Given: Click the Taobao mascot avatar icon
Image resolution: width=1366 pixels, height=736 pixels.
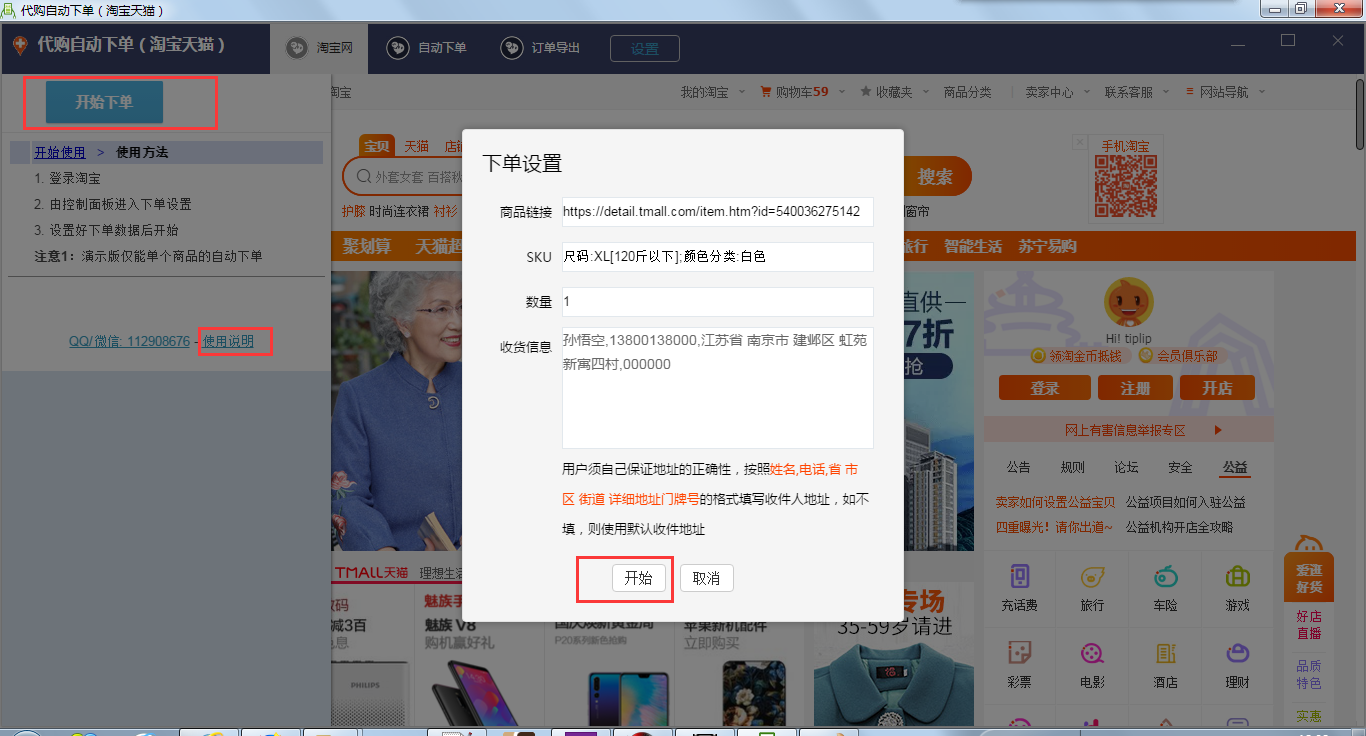Looking at the screenshot, I should click(x=1129, y=303).
